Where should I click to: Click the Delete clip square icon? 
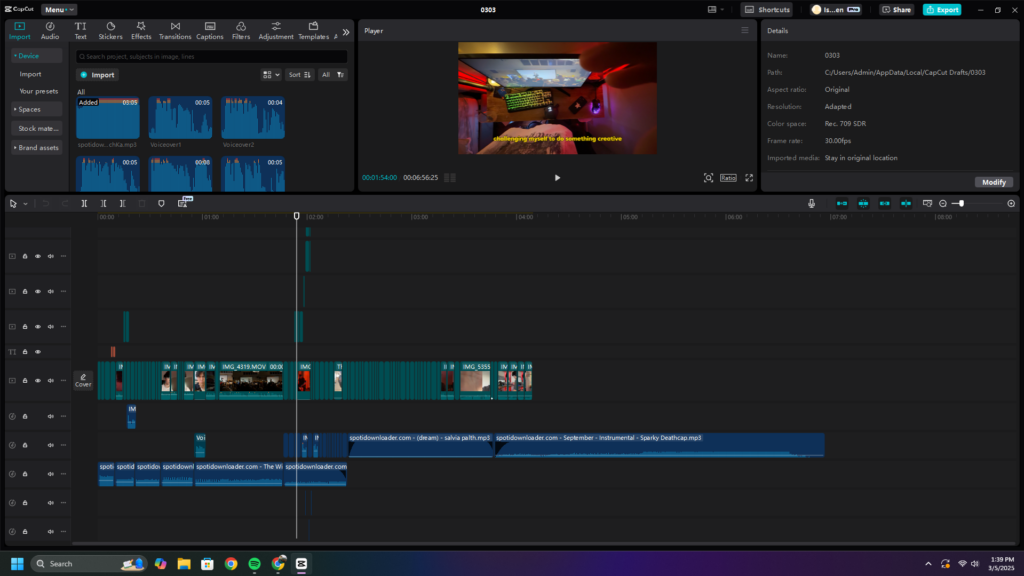click(x=142, y=204)
